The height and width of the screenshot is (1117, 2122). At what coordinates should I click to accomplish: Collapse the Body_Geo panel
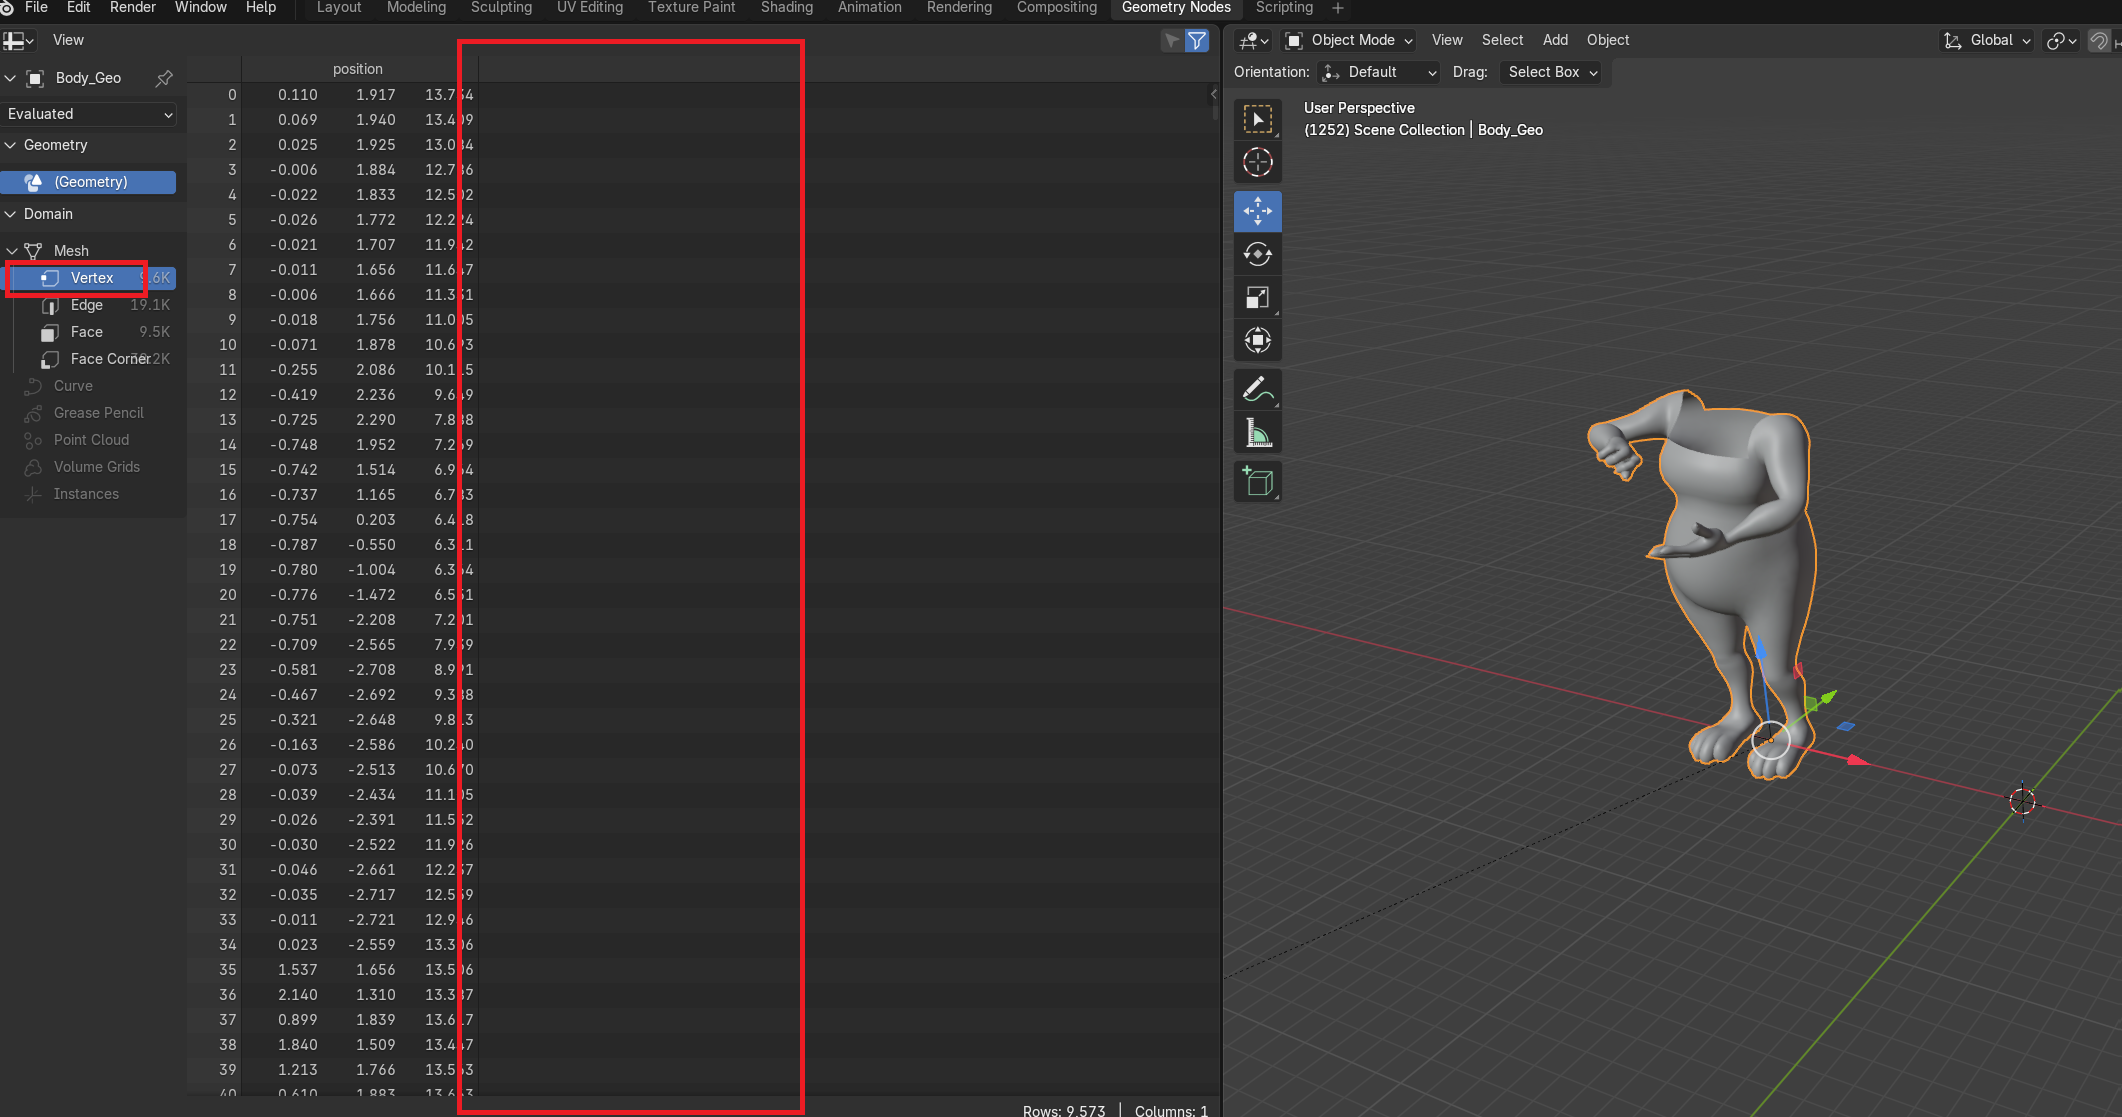(11, 78)
